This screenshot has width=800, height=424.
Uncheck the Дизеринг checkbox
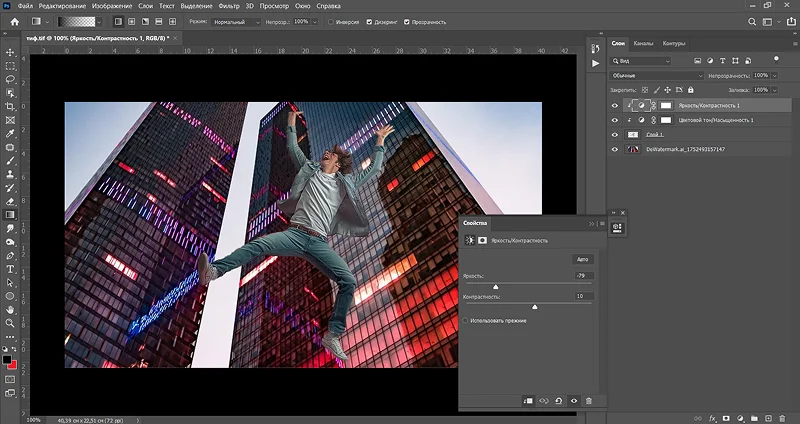[369, 22]
